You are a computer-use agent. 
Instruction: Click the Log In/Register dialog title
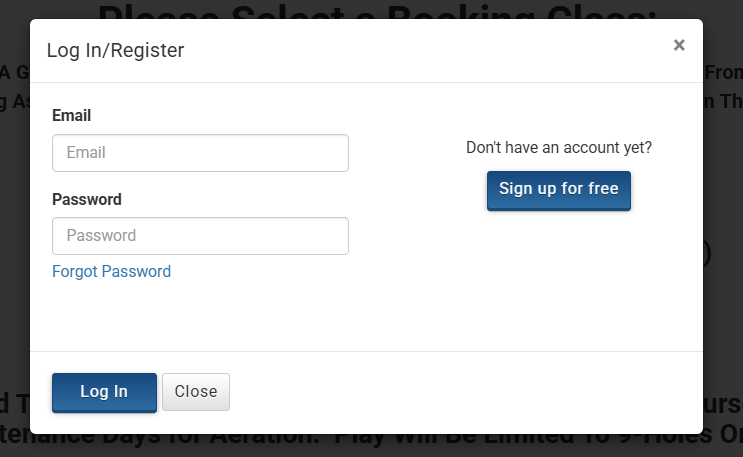[x=115, y=50]
